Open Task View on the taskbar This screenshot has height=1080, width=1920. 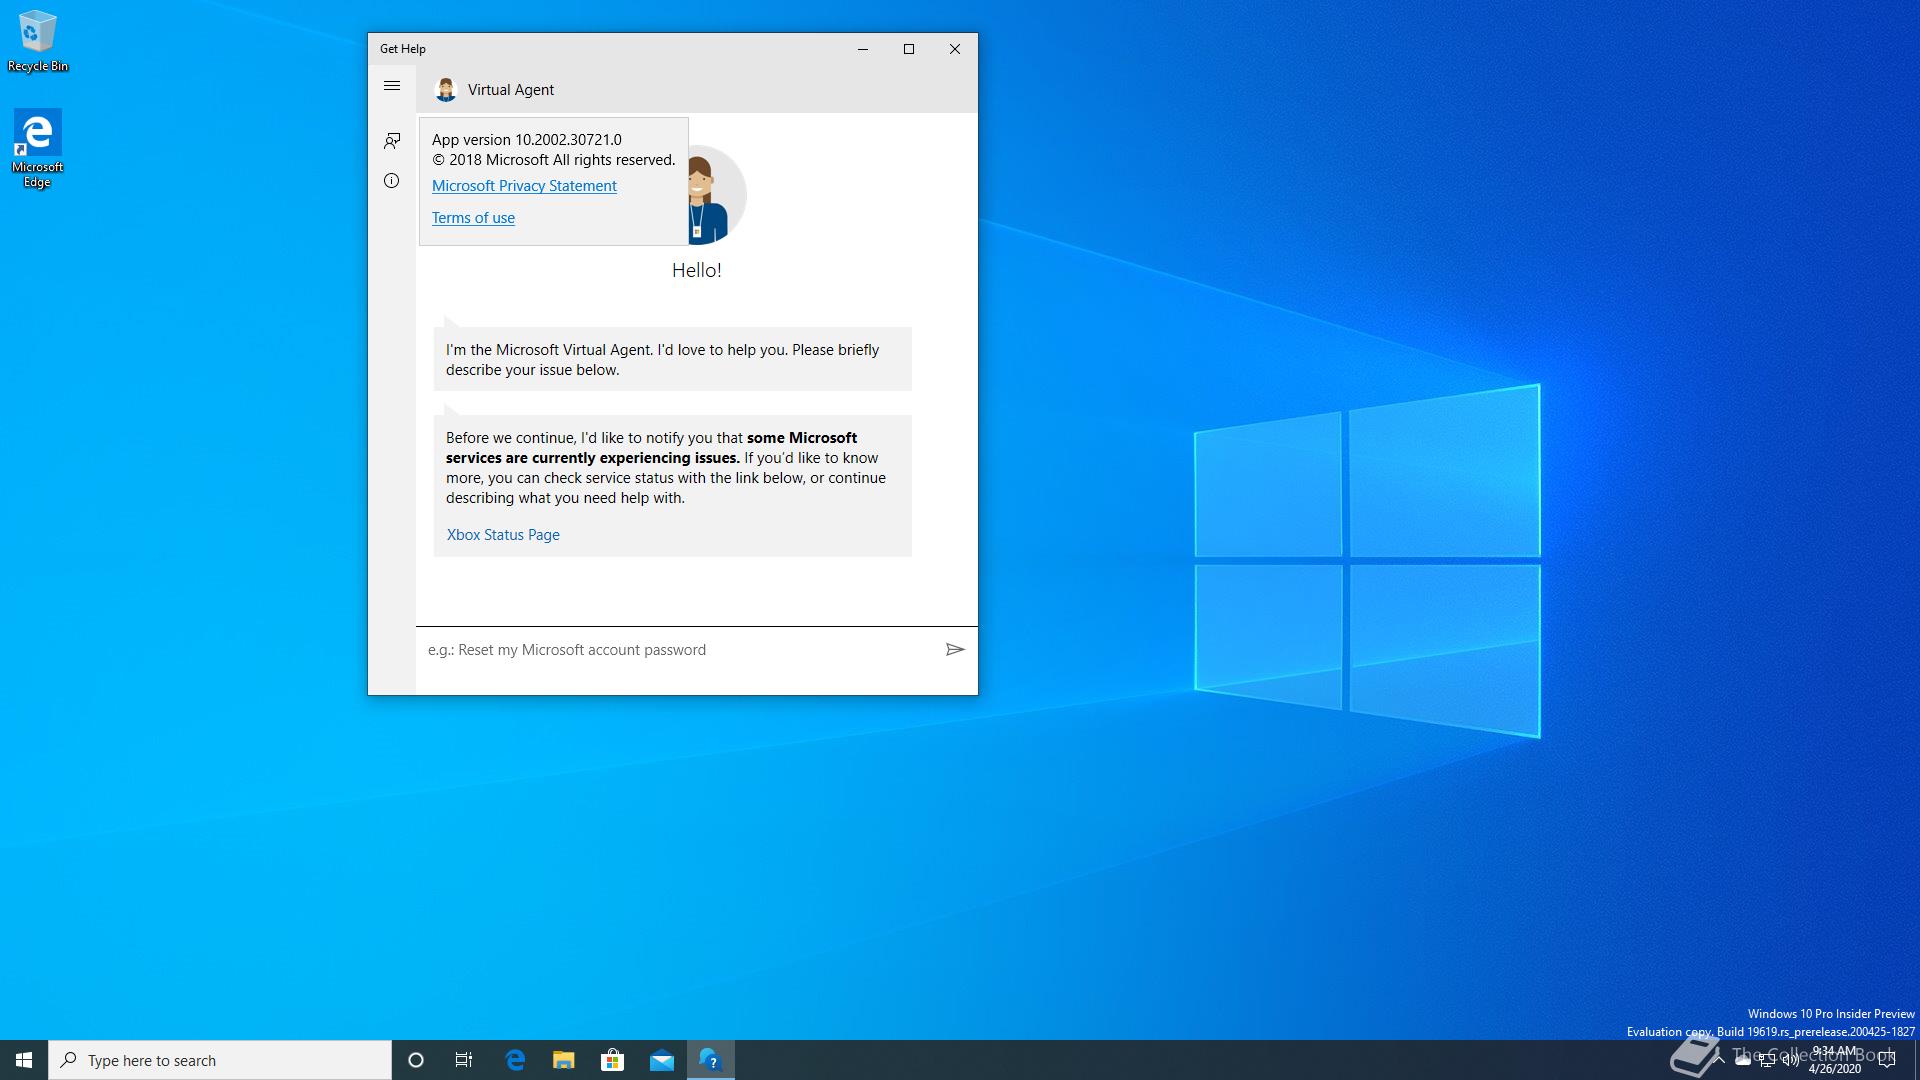click(x=464, y=1060)
